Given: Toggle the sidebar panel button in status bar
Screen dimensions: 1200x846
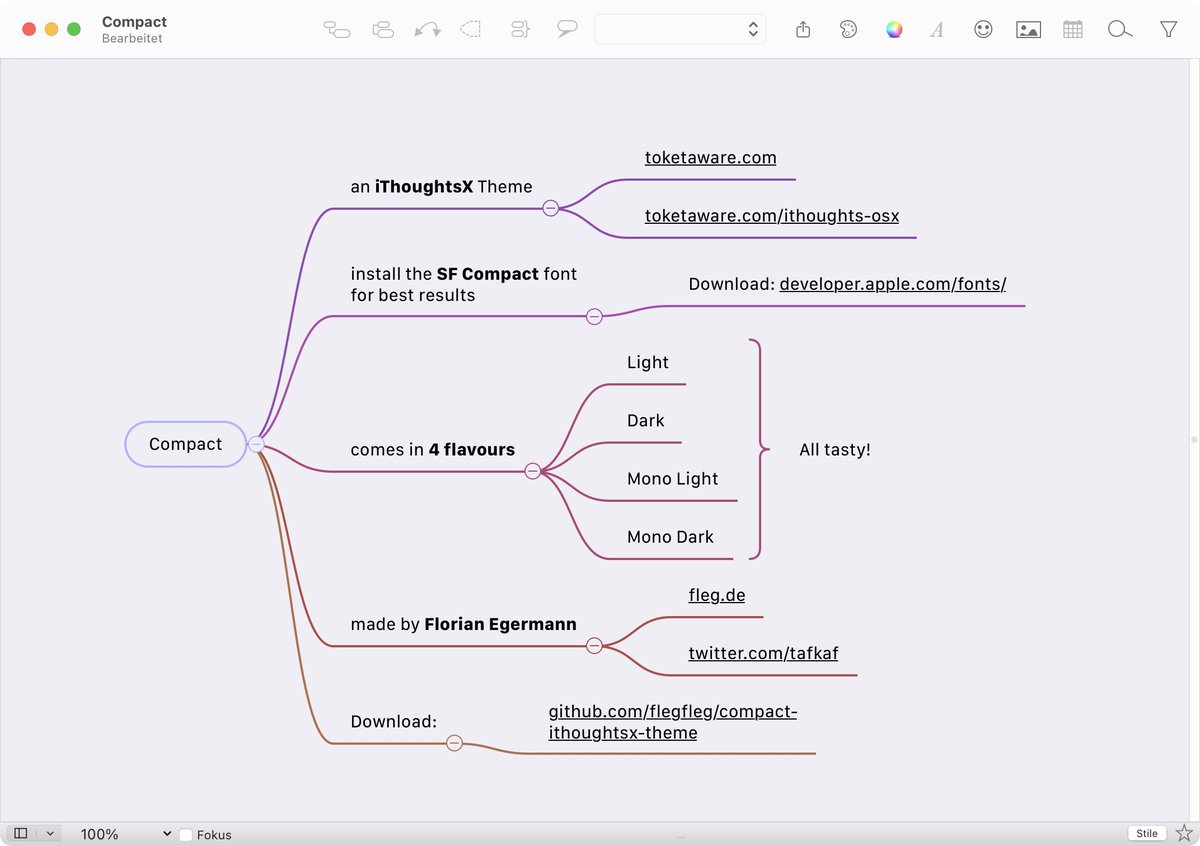Looking at the screenshot, I should click(x=20, y=833).
